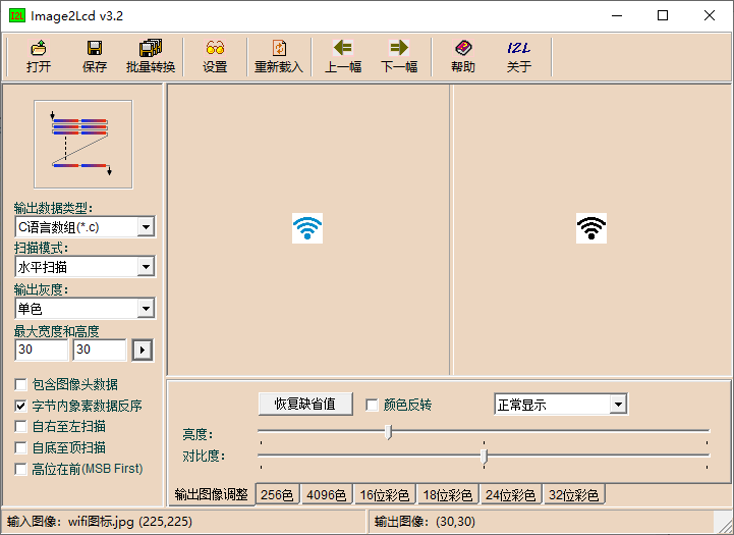This screenshot has width=734, height=535.
Task: Enable 自底至顶扫描 checkbox
Action: [21, 448]
